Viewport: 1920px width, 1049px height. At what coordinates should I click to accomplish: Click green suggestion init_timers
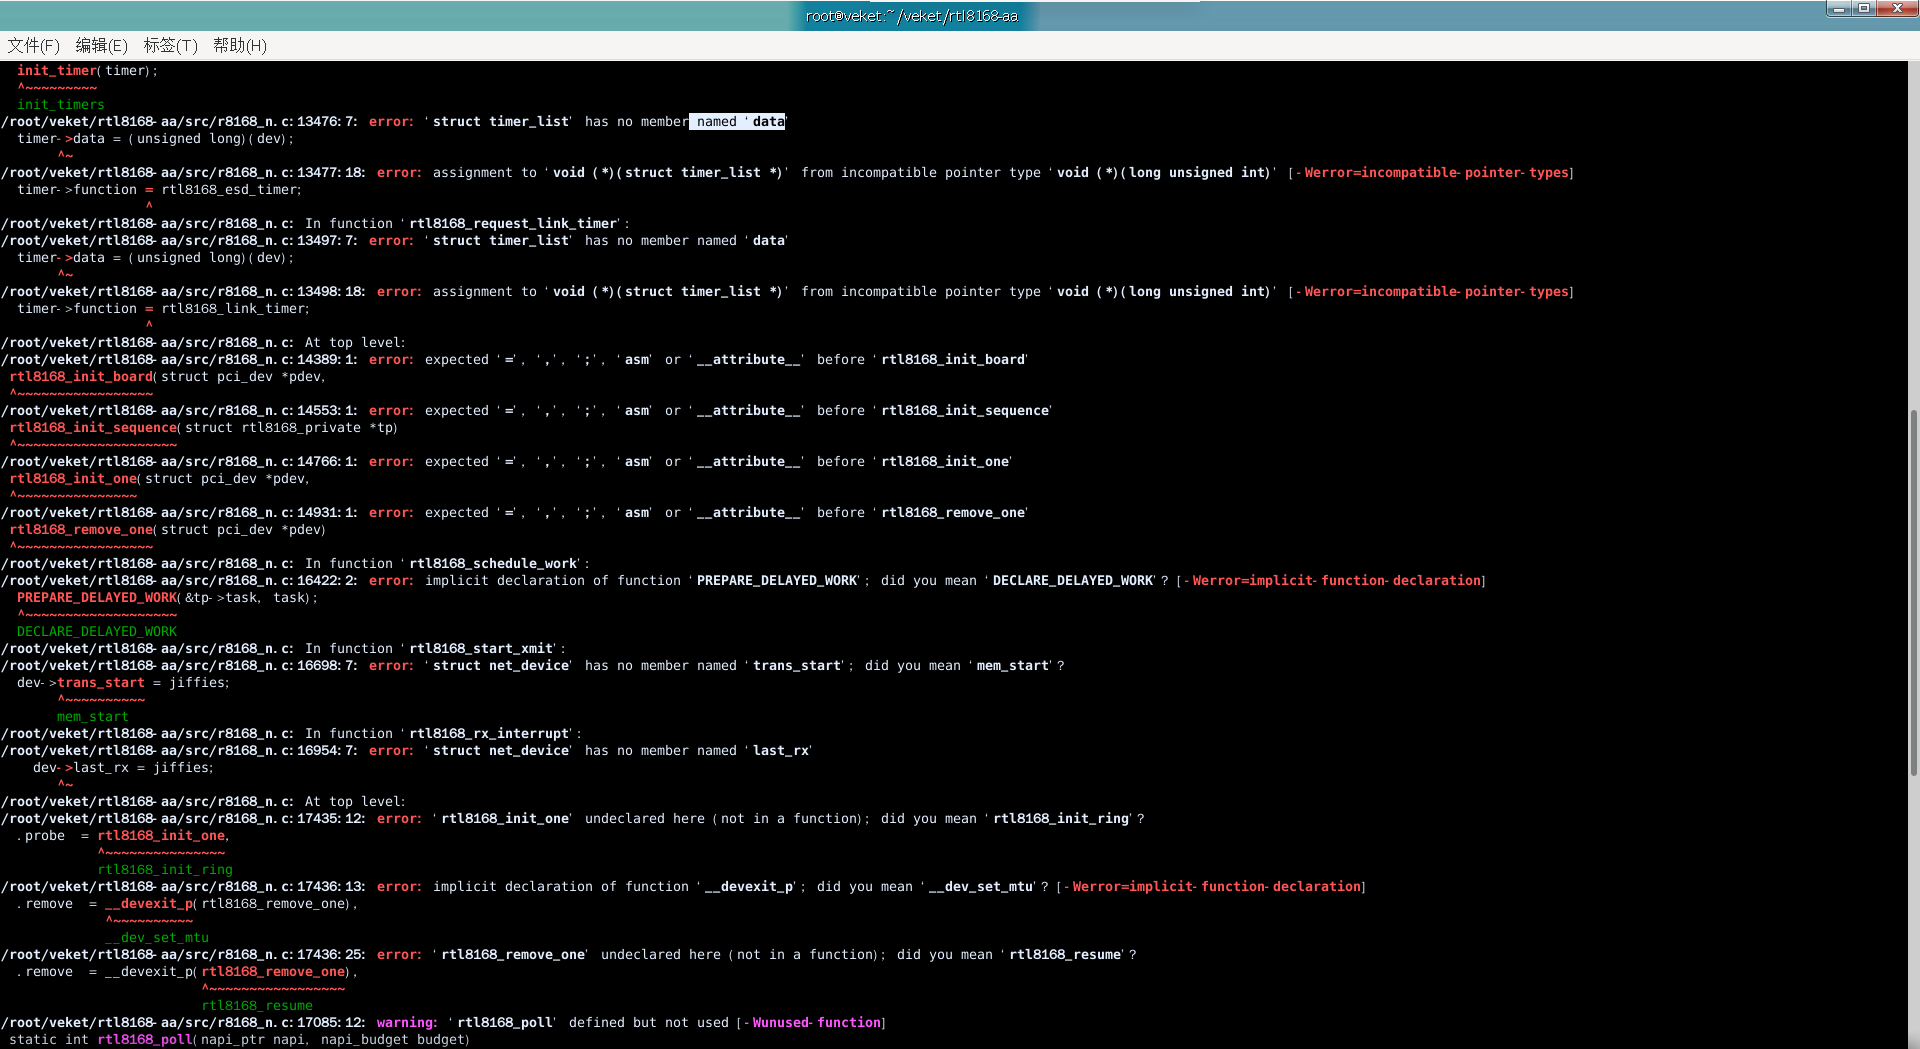pyautogui.click(x=61, y=105)
